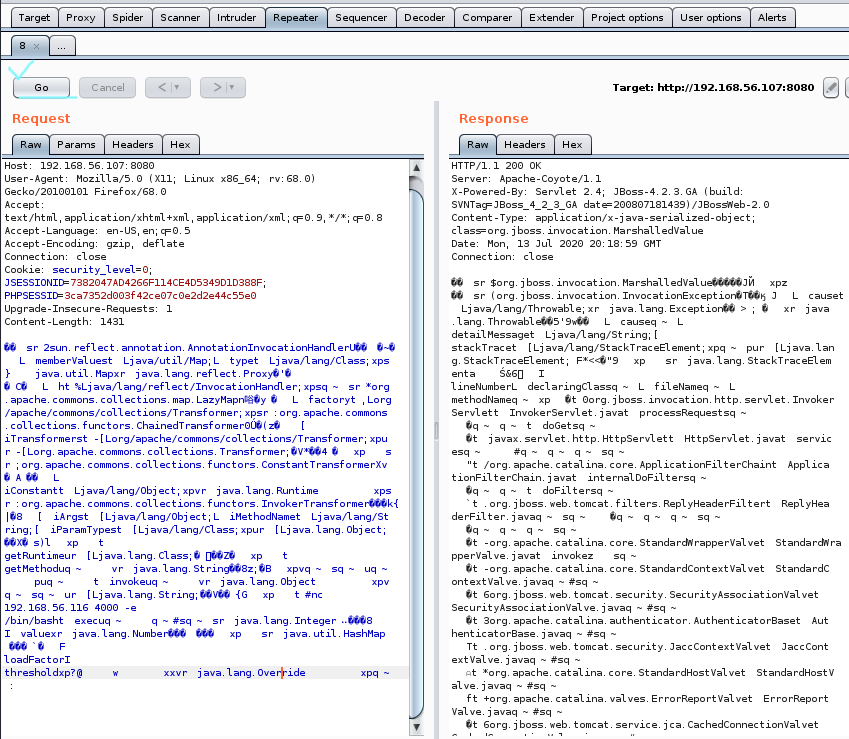Click the PHPSESSID cookie value text

160,296
